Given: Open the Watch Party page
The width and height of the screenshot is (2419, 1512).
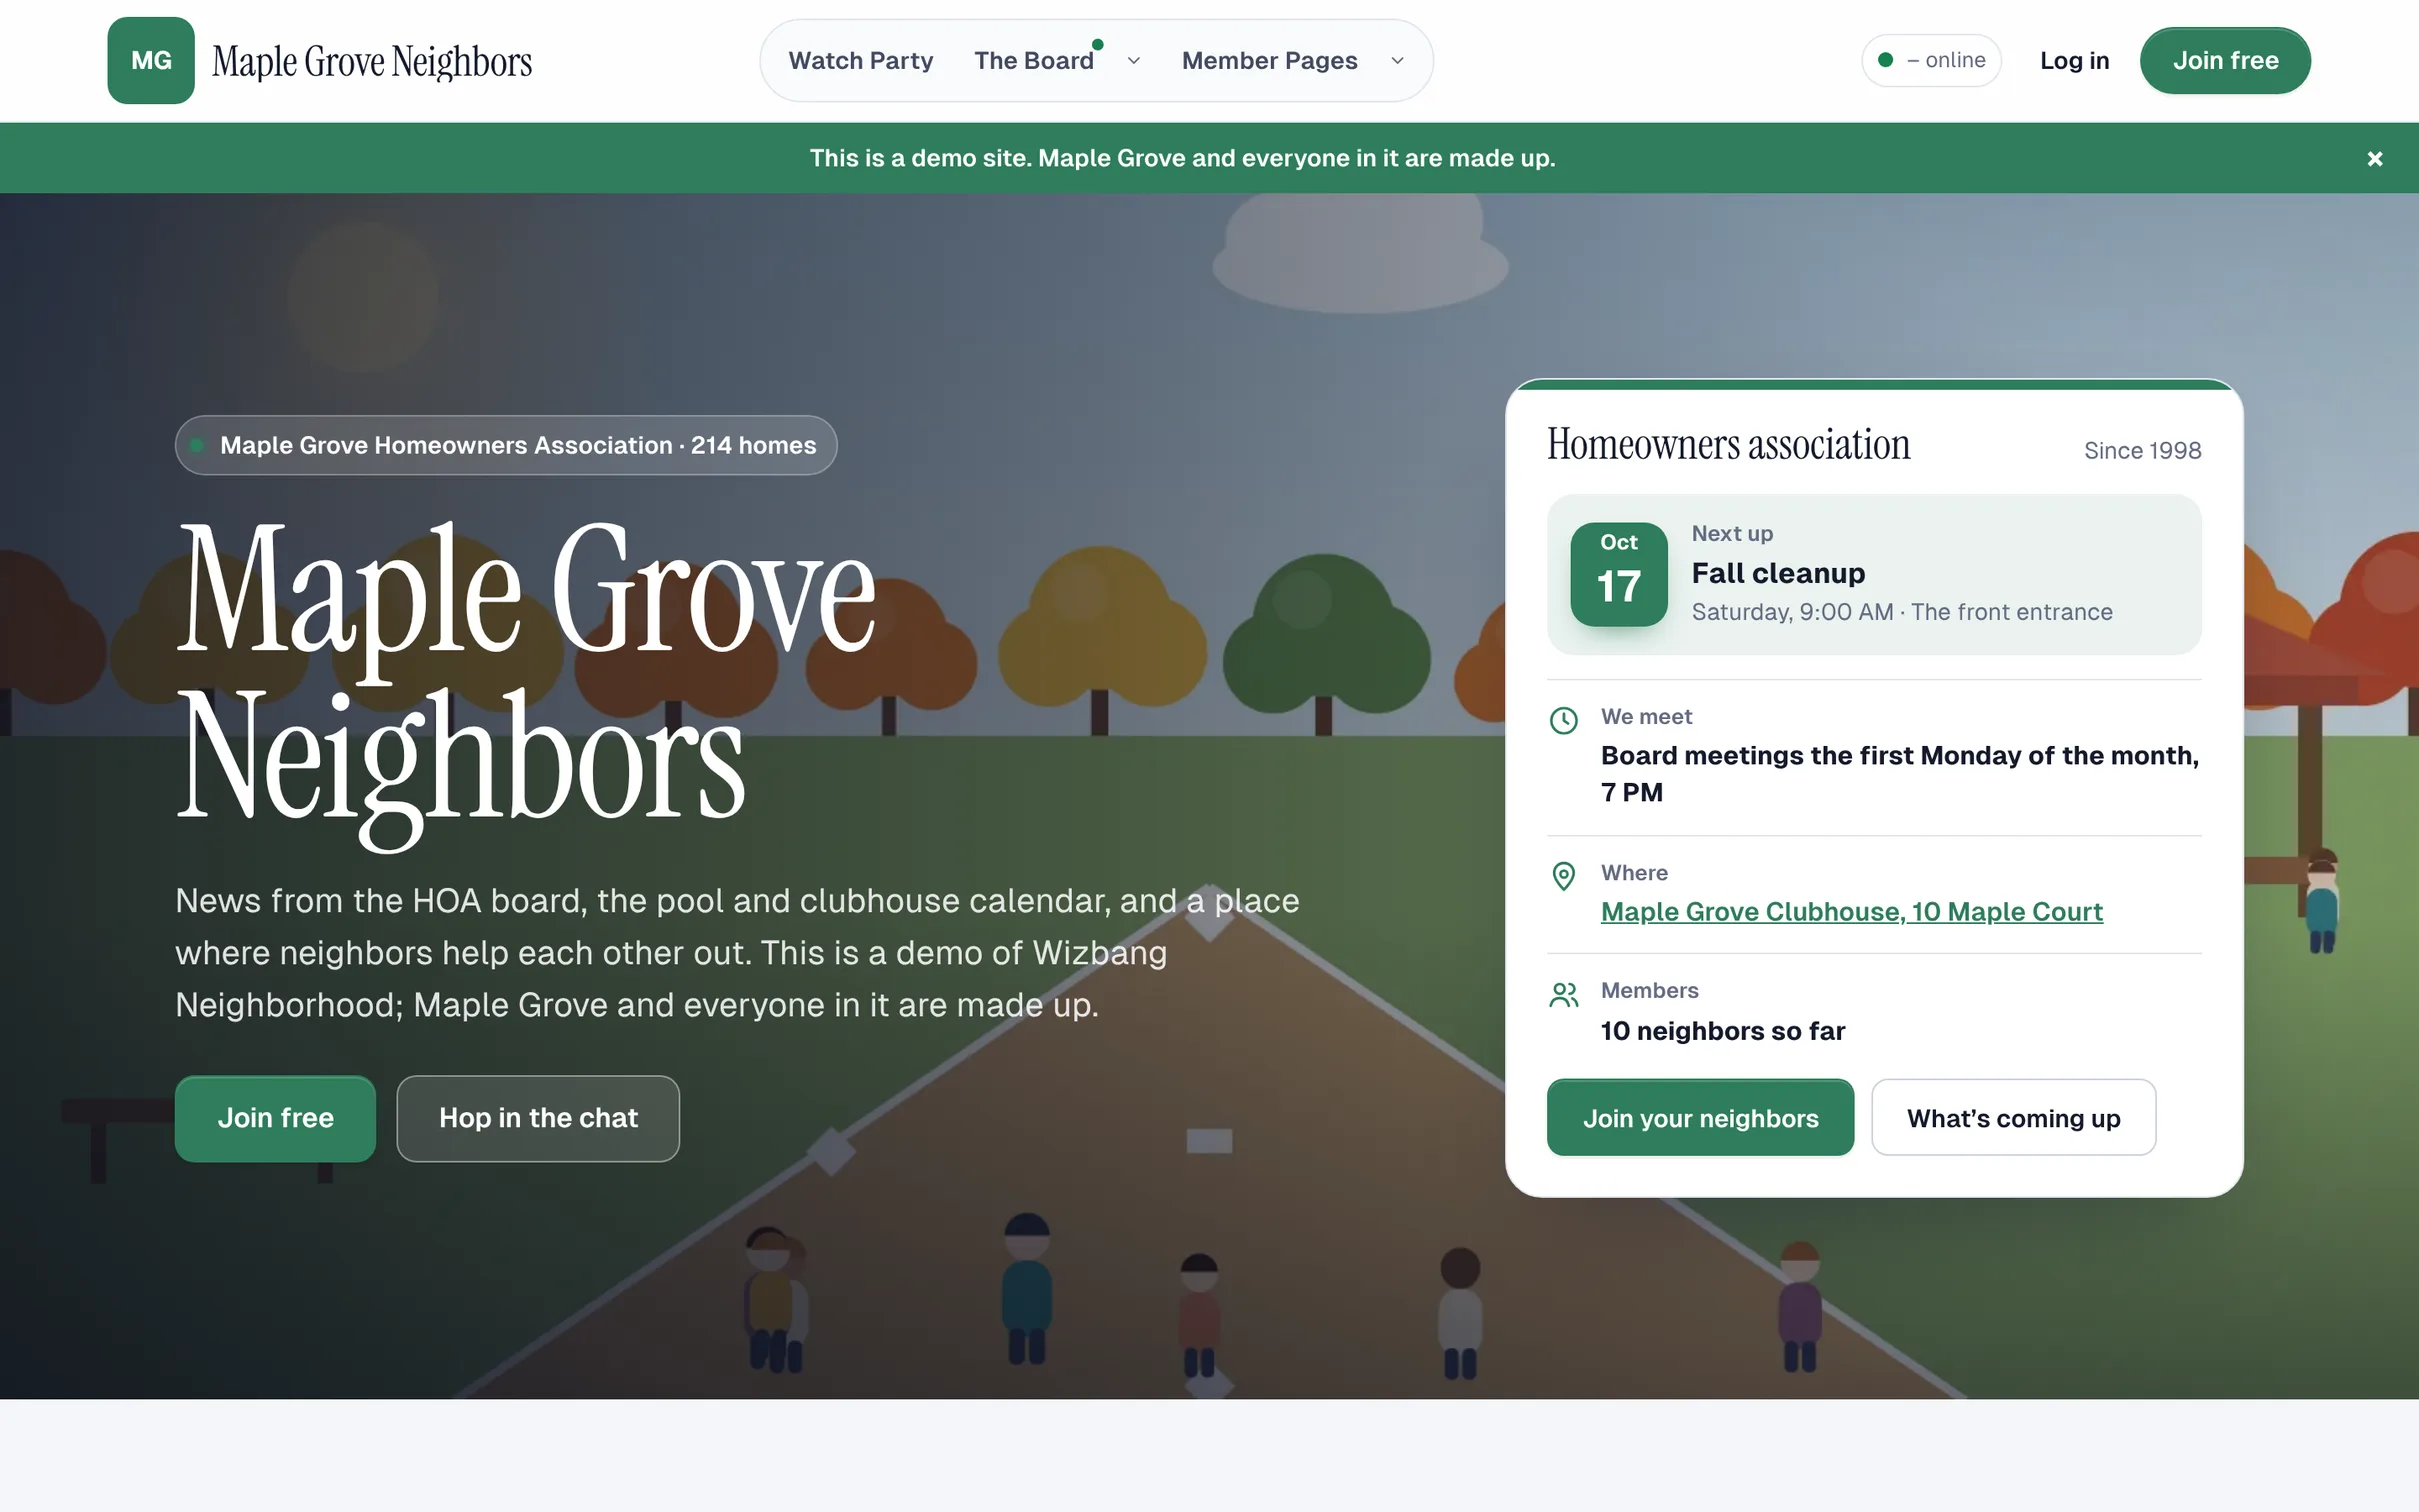Looking at the screenshot, I should coord(861,61).
